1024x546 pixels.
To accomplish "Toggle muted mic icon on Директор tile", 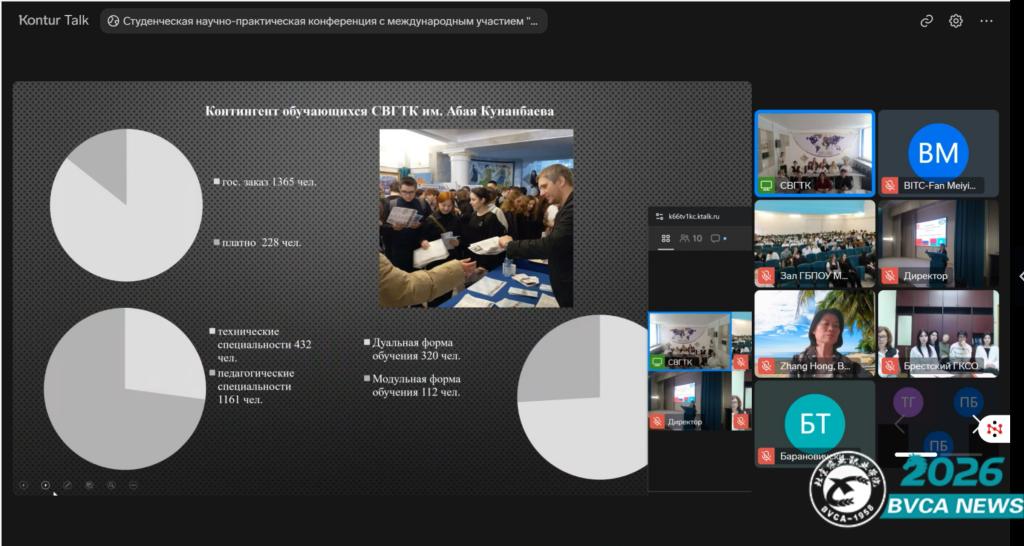I will 889,276.
